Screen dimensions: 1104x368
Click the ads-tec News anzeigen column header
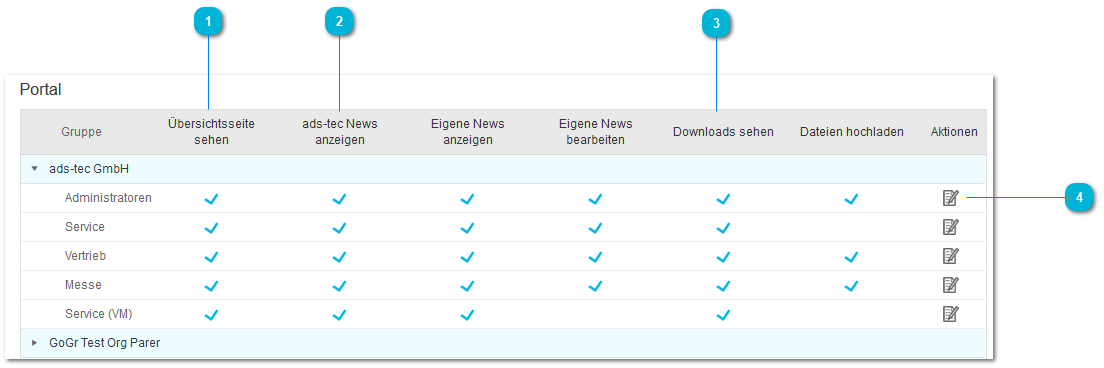point(339,132)
